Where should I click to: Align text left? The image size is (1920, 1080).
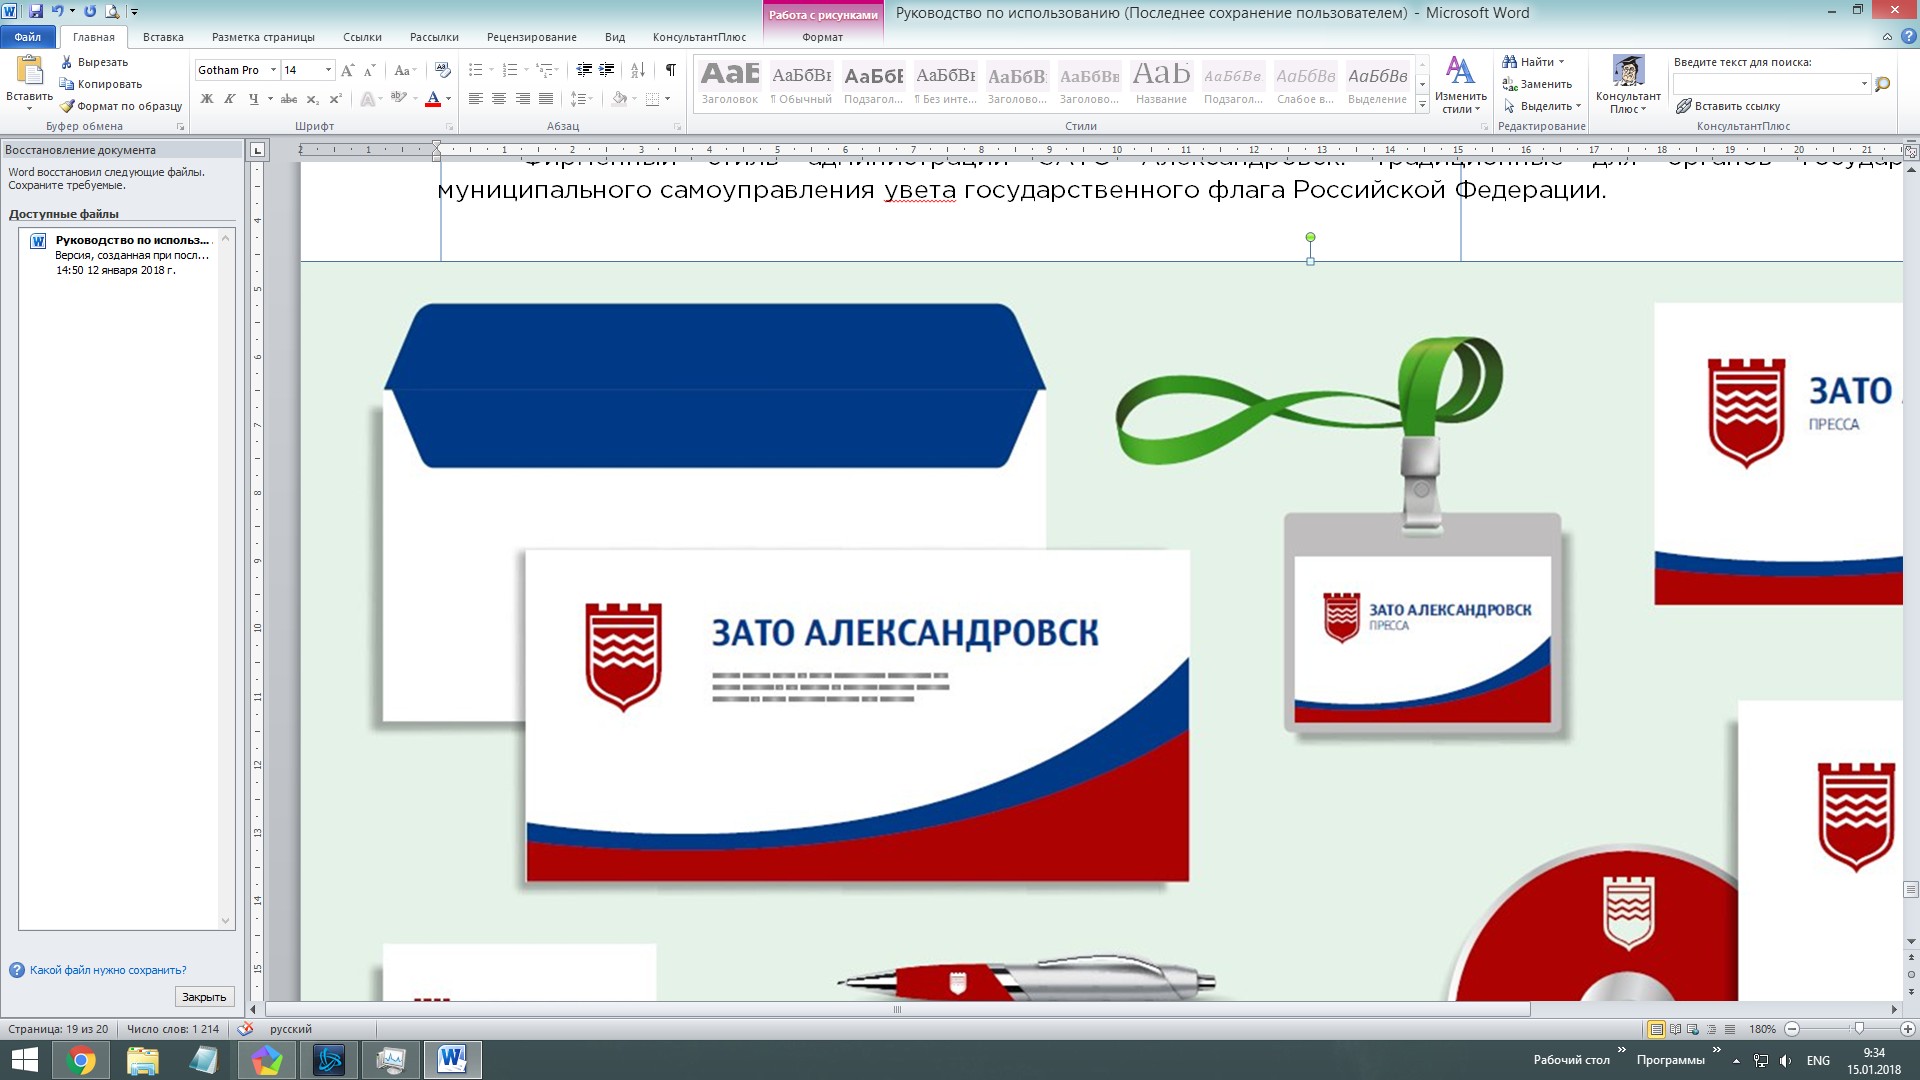(x=476, y=99)
